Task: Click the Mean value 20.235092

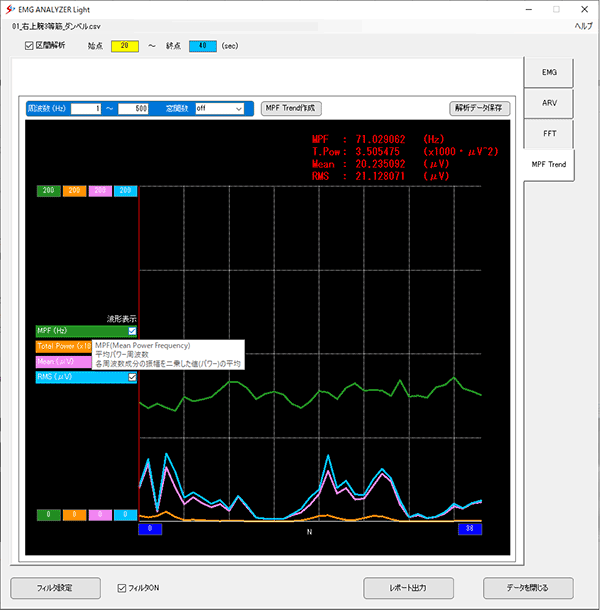Action: click(380, 164)
